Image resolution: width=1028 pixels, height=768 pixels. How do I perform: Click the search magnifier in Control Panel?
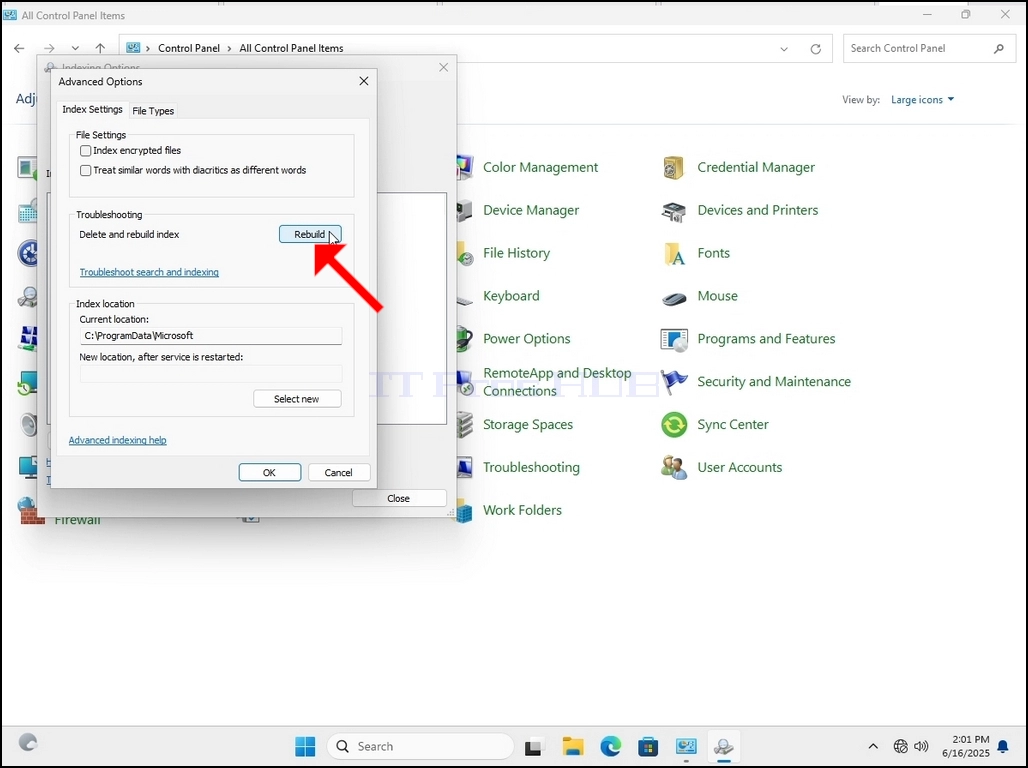pos(998,49)
